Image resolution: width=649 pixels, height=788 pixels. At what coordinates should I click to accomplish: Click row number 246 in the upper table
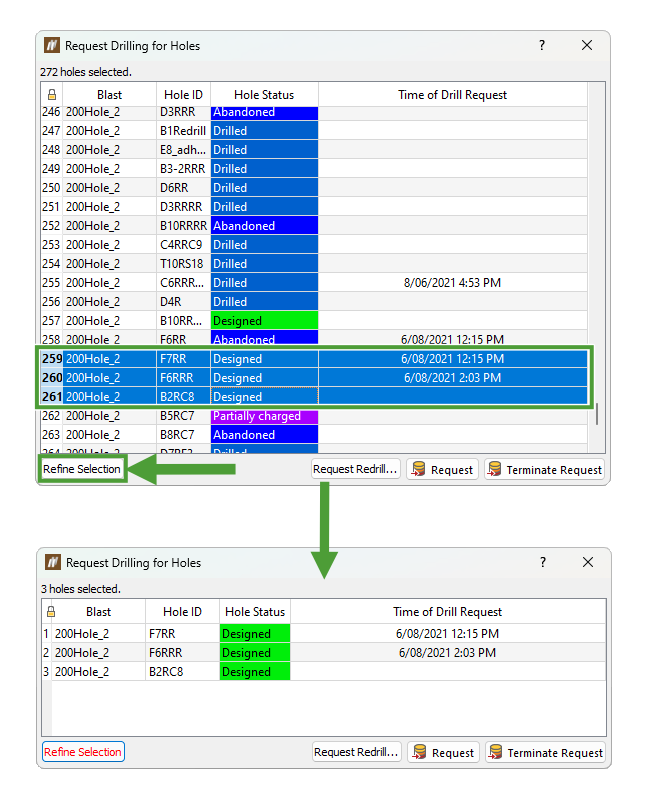(x=51, y=112)
